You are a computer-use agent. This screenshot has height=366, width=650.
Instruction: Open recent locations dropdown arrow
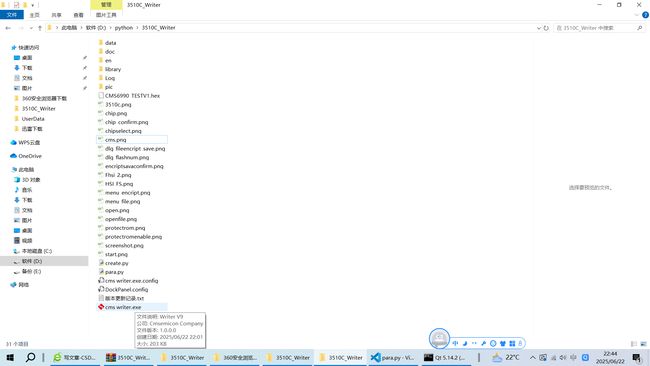pos(31,28)
